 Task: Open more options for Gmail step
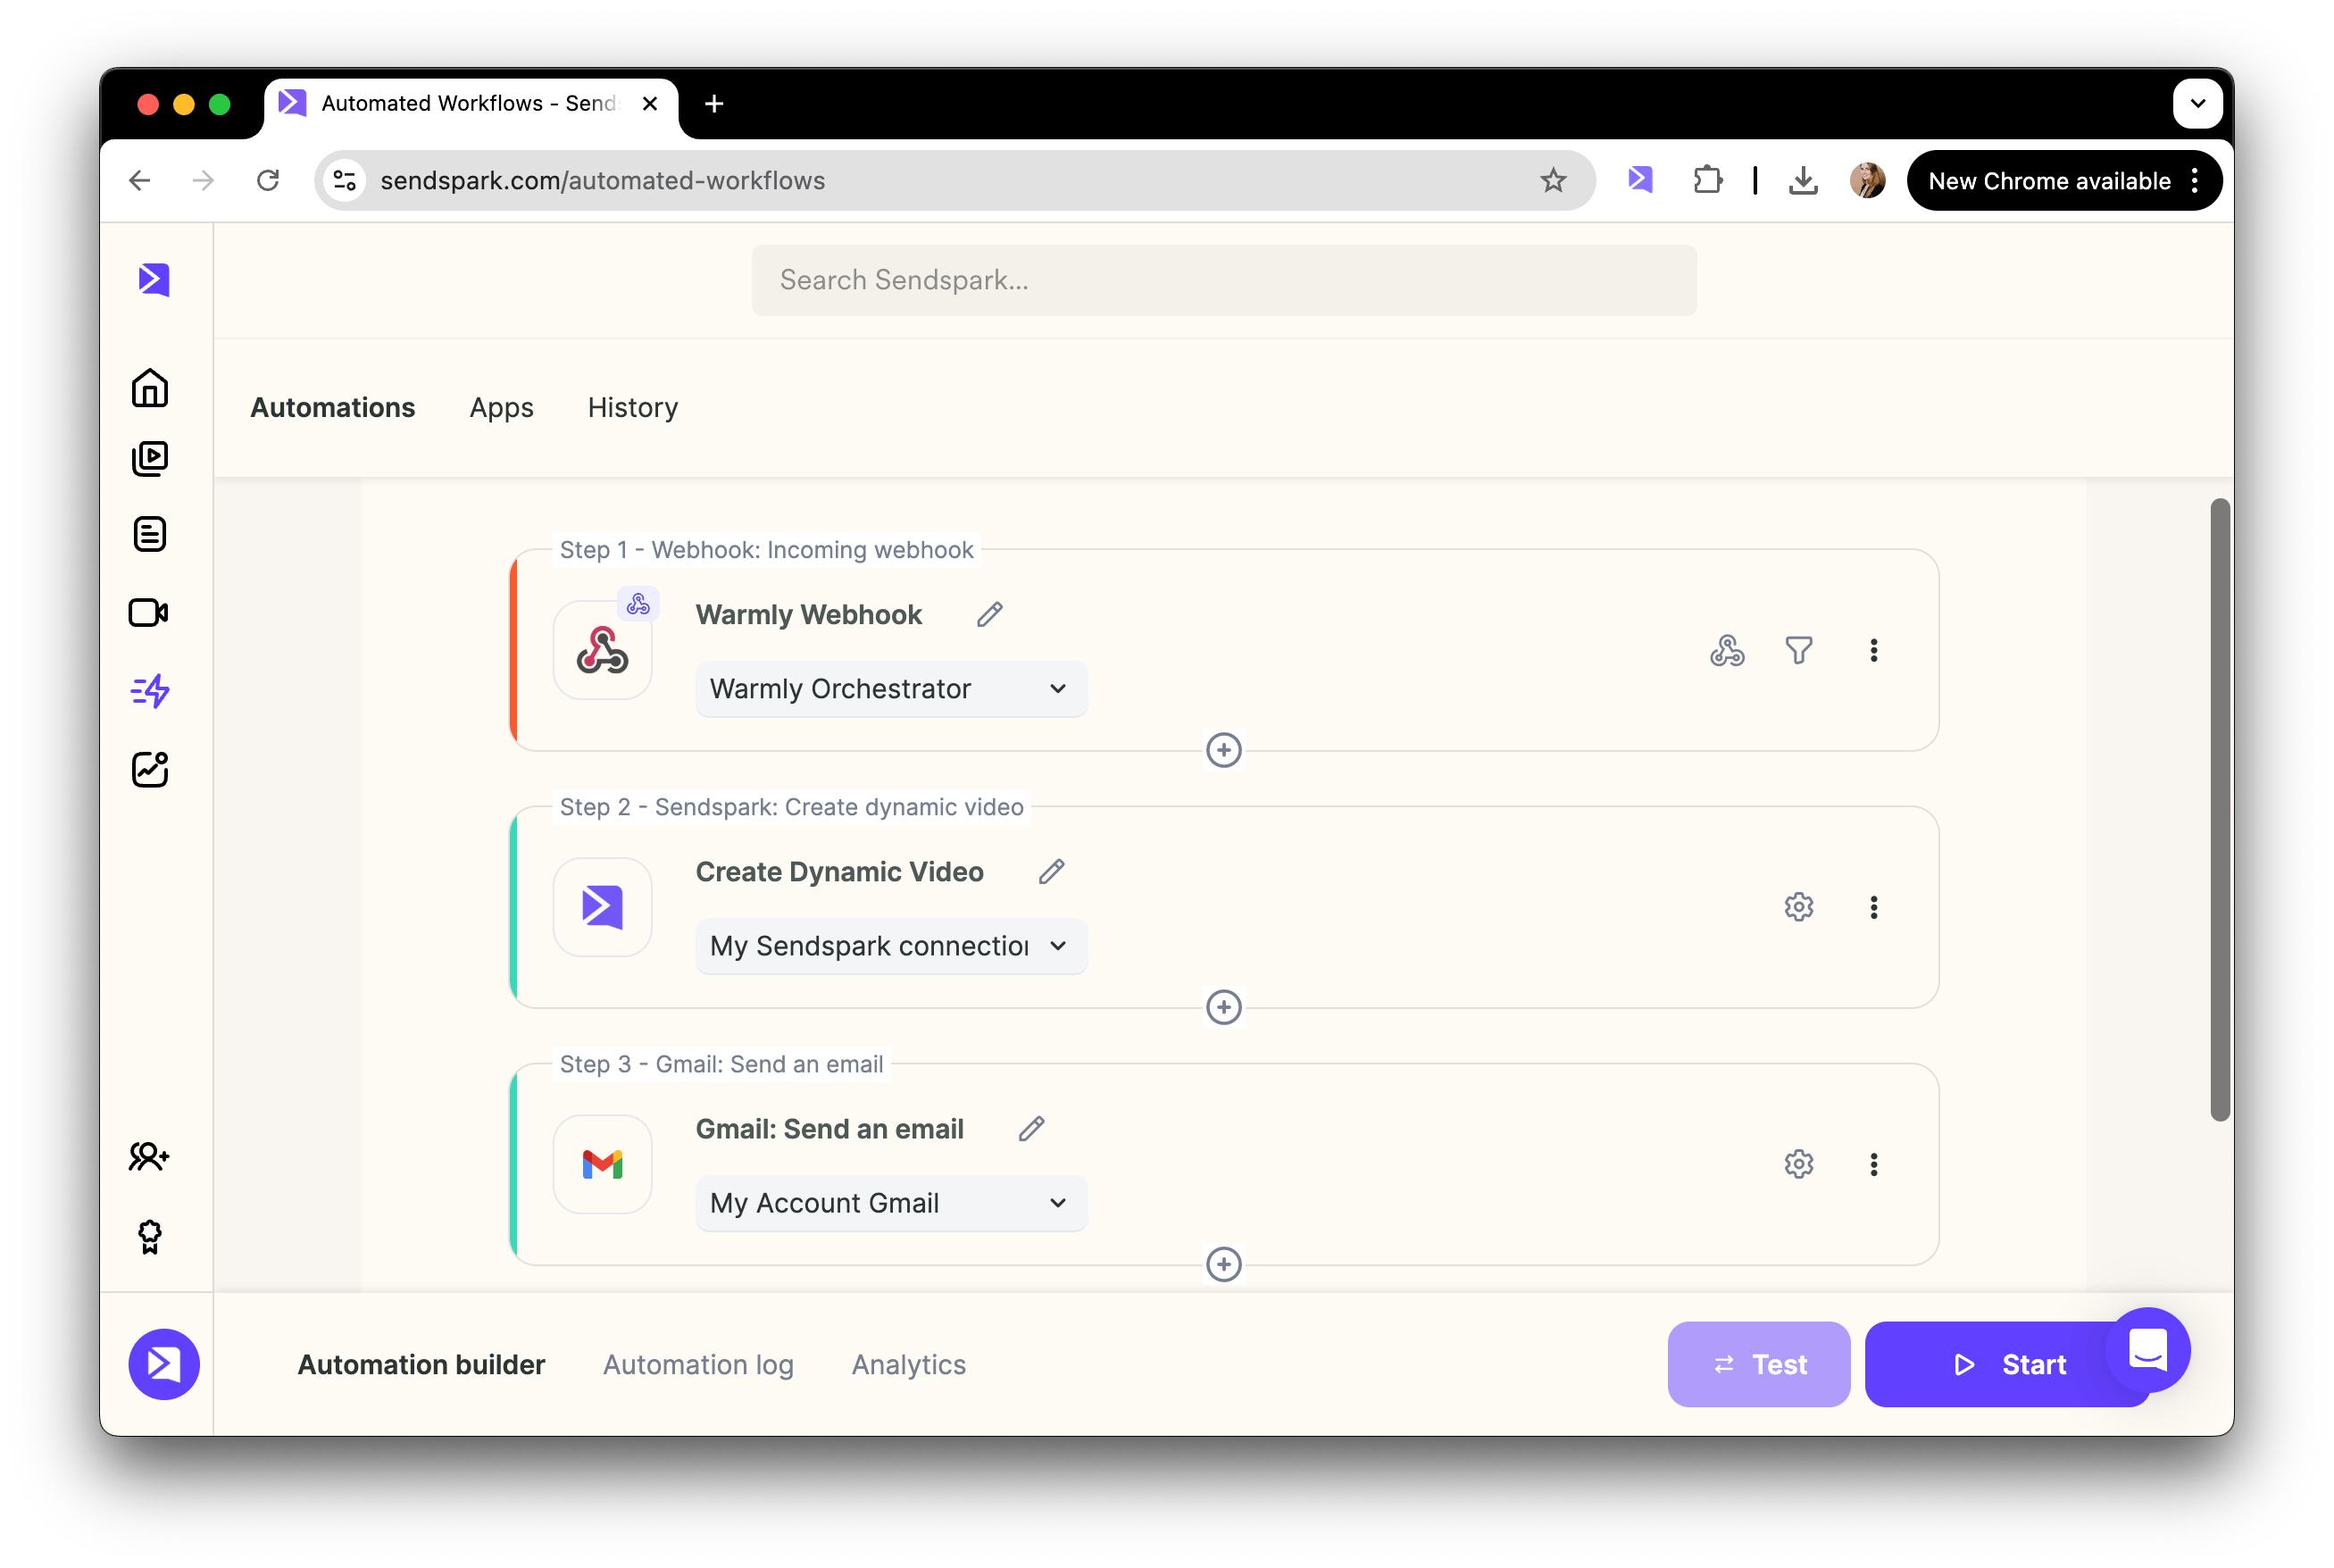point(1874,1164)
